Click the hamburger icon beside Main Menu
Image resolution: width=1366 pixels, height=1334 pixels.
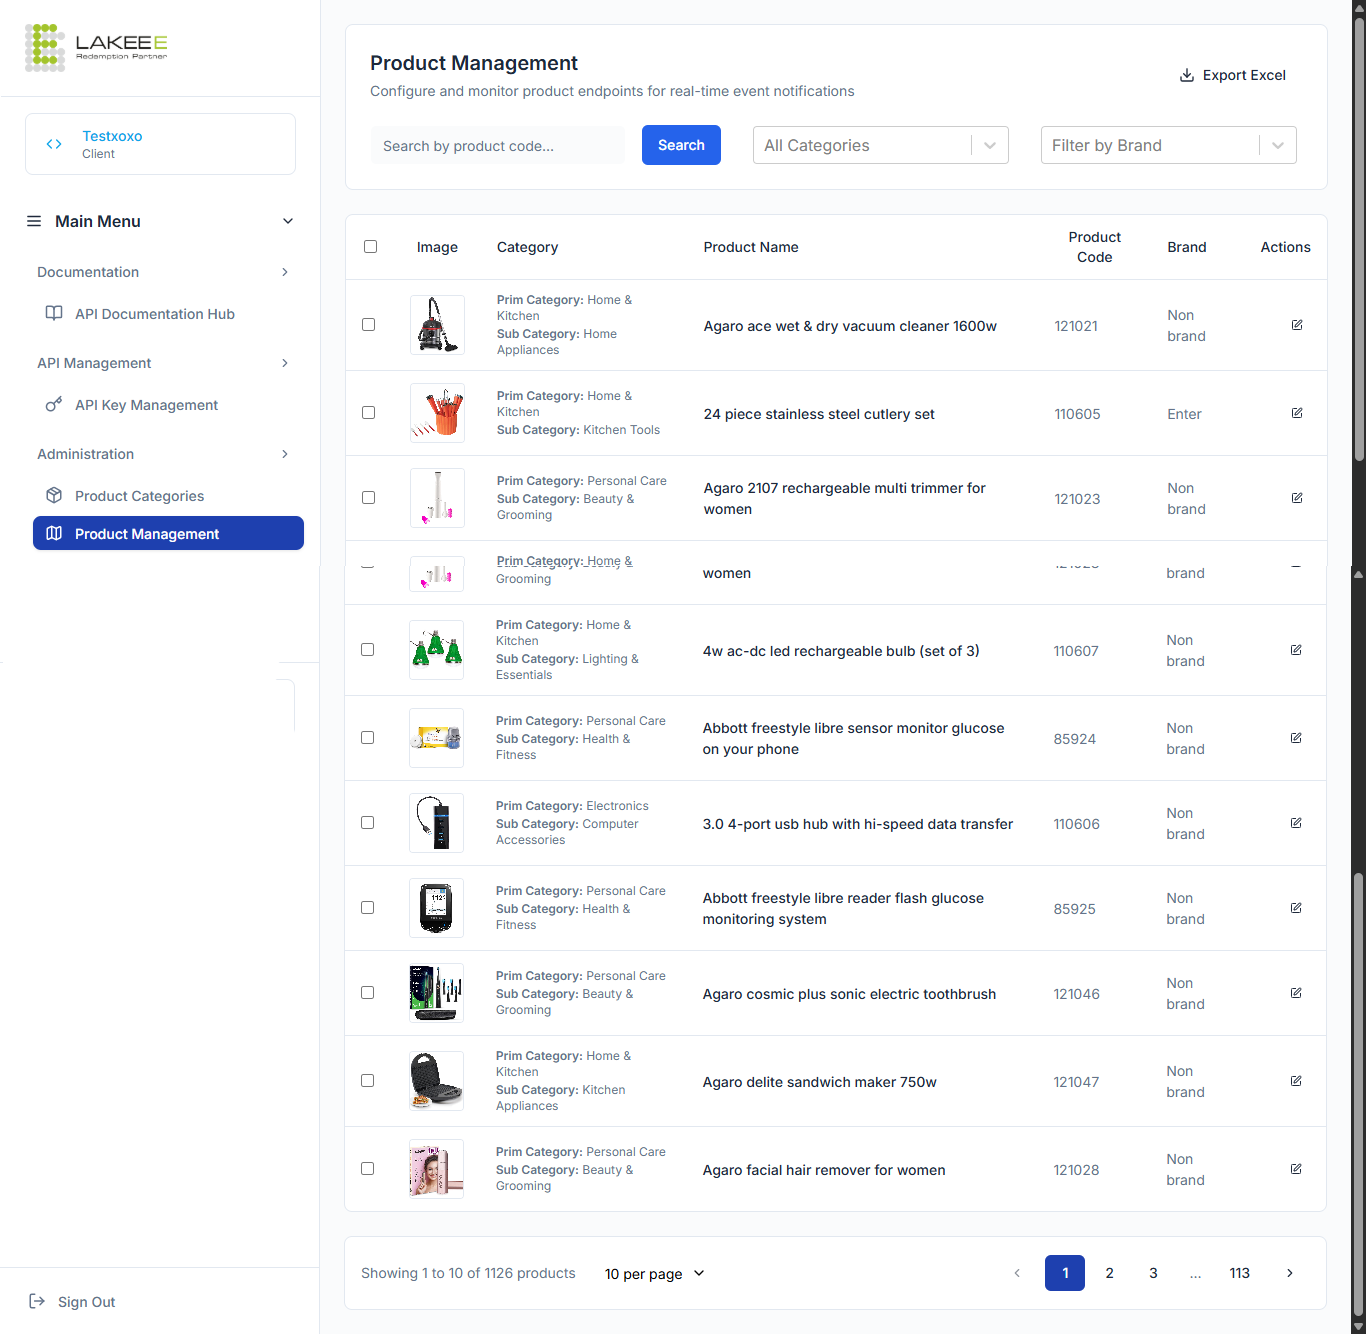click(34, 221)
